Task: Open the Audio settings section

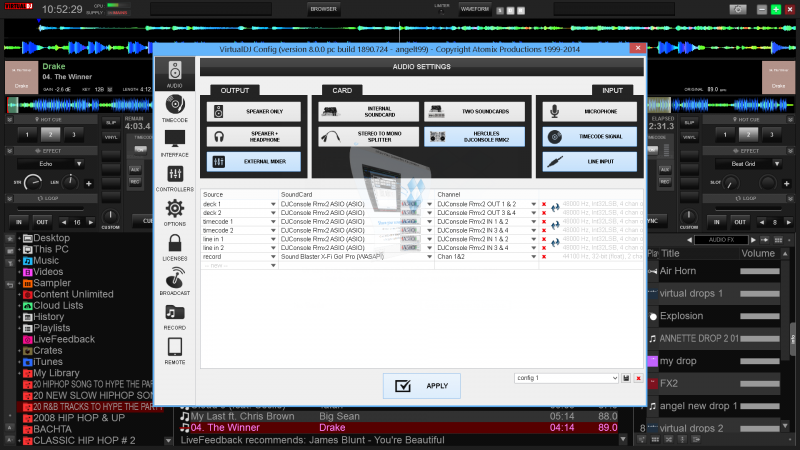Action: [x=174, y=74]
